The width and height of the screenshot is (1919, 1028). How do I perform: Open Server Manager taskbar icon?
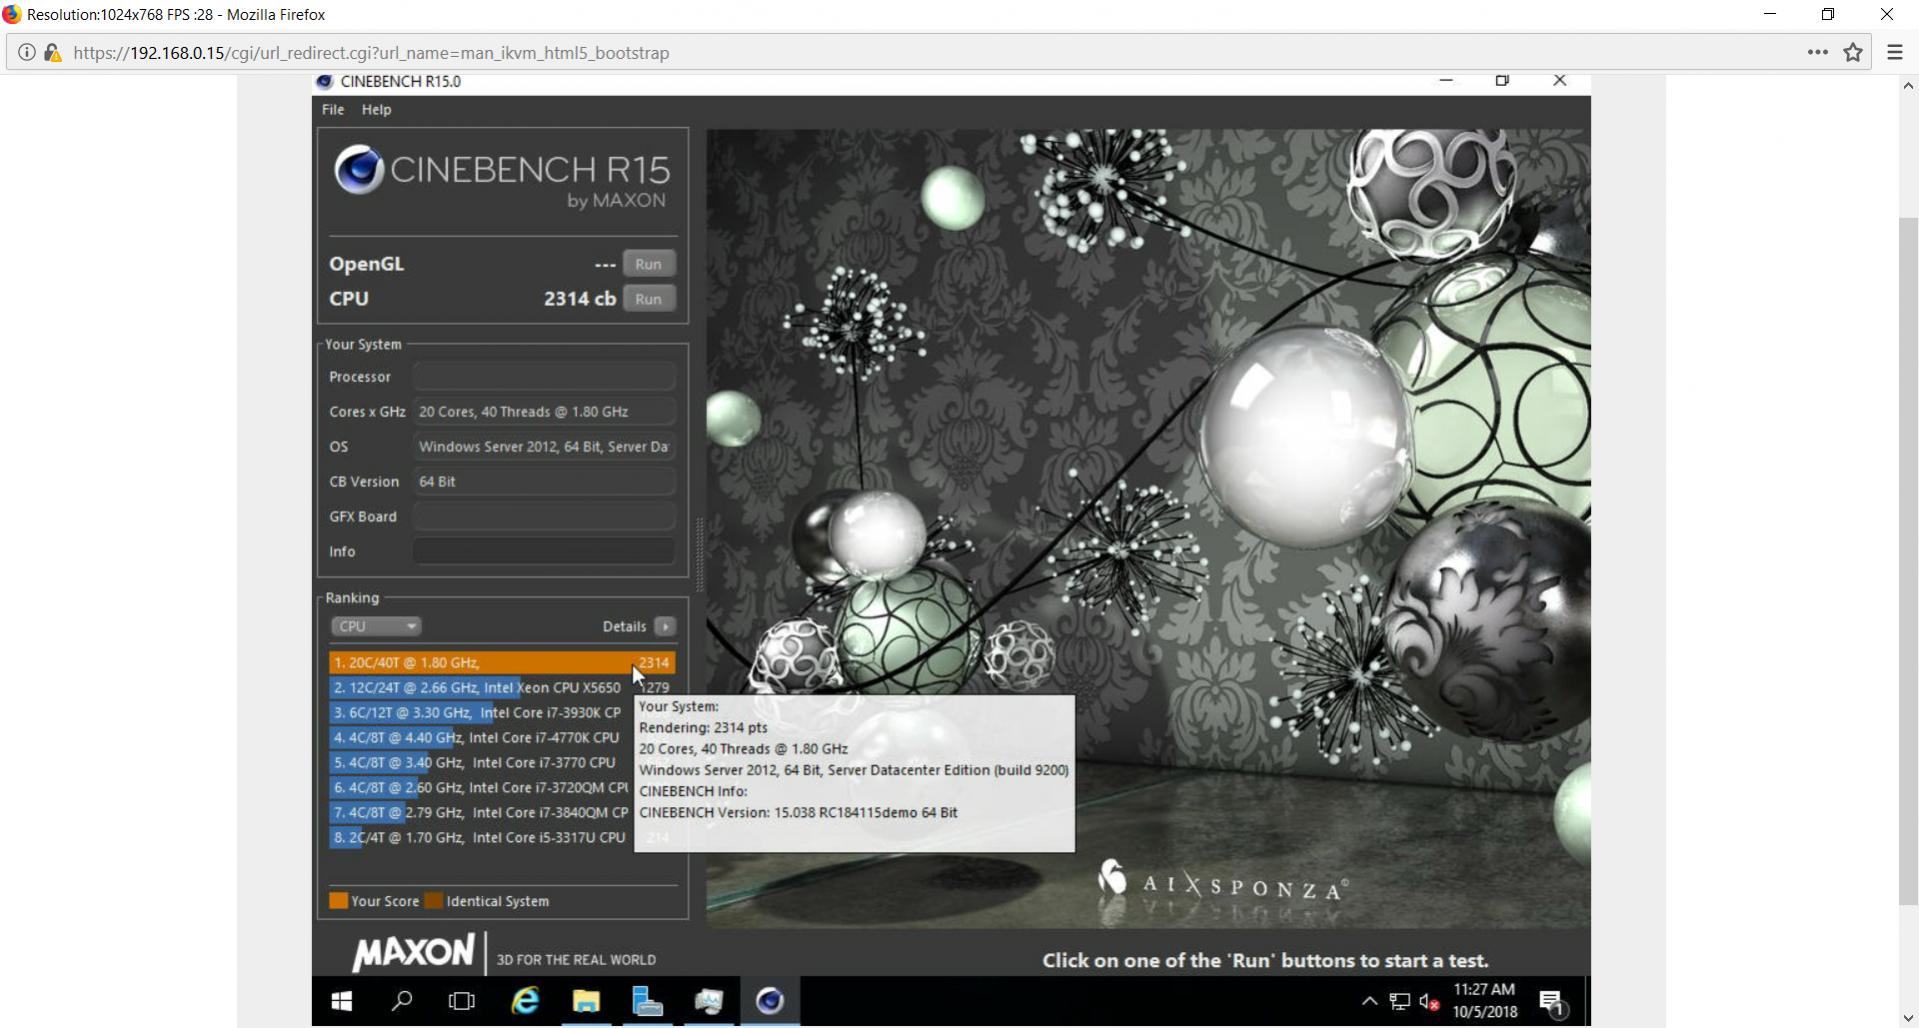click(x=647, y=1001)
